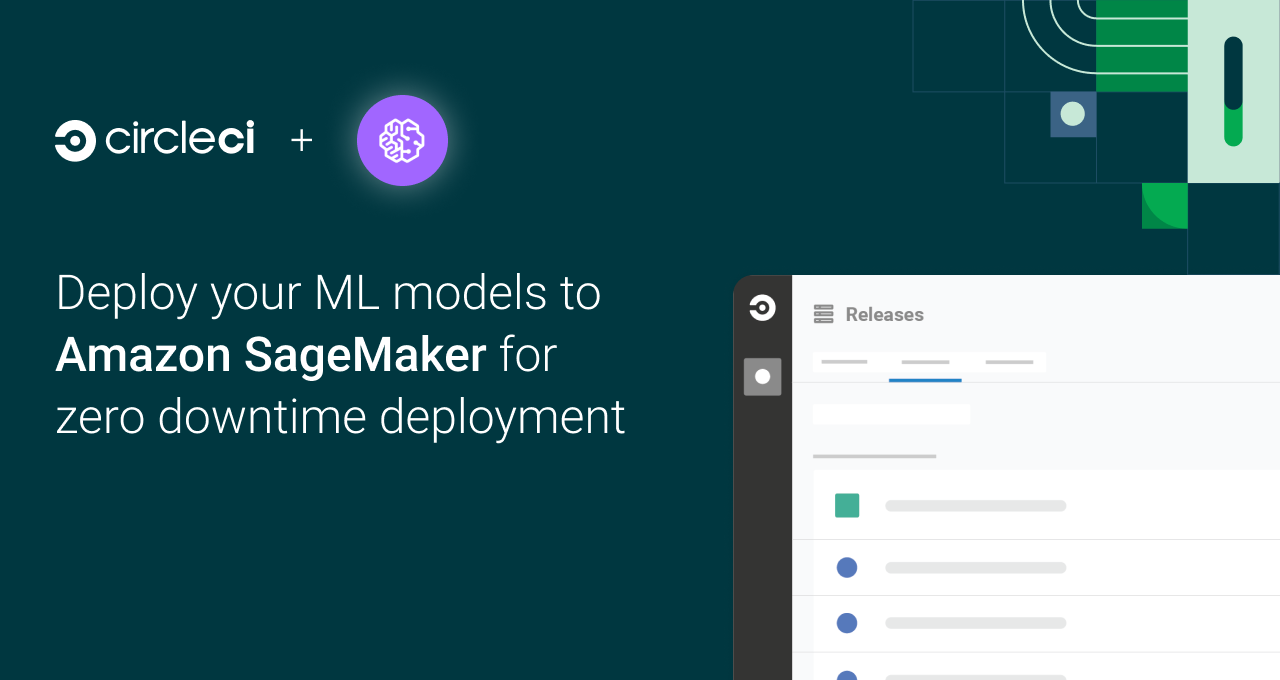Screen dimensions: 1280x680
Task: Click the white circle icon in the sidebar
Action: [762, 377]
